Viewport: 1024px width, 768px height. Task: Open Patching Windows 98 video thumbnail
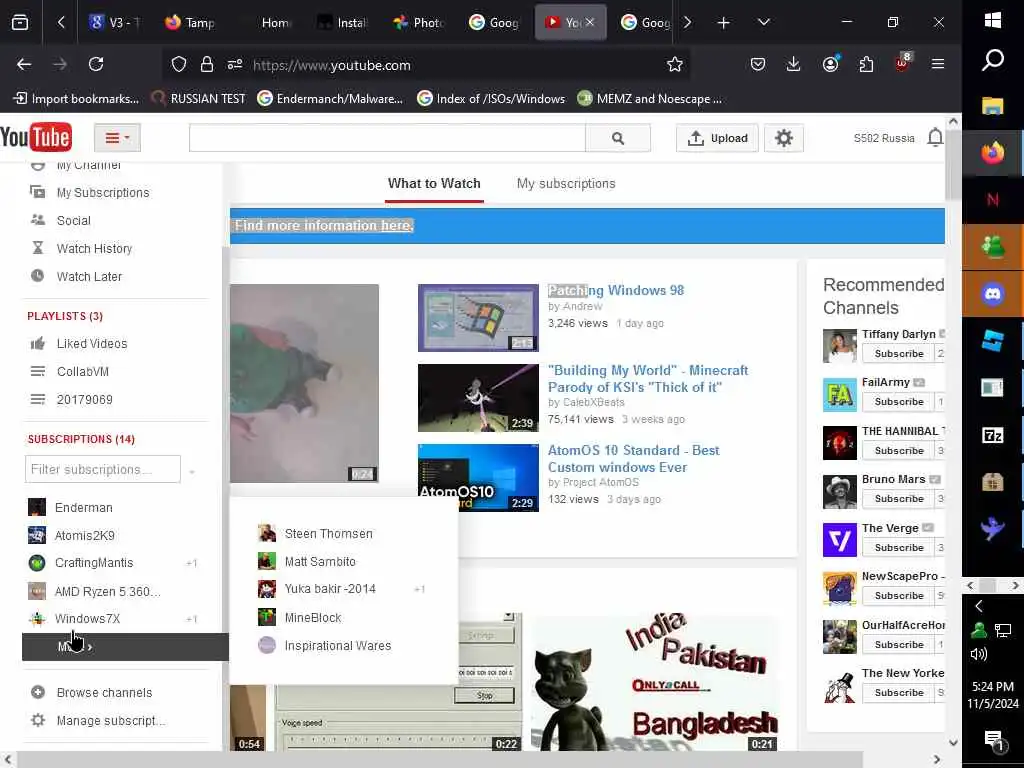click(x=478, y=317)
